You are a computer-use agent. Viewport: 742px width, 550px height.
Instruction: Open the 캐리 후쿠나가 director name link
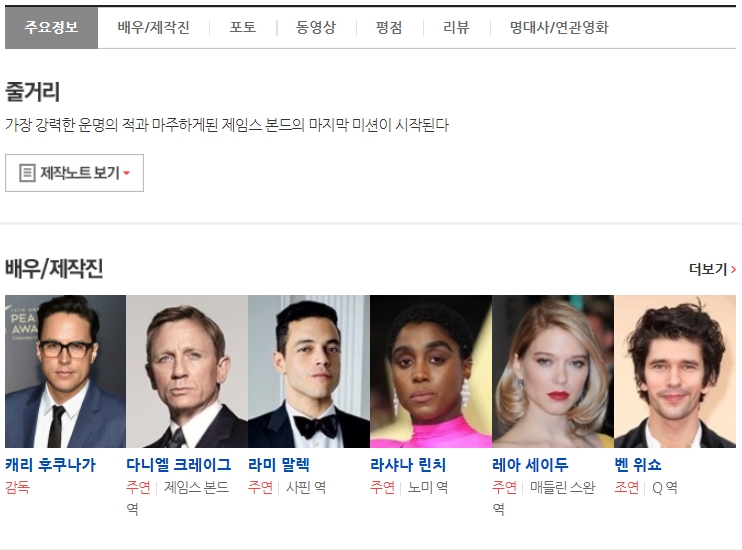click(51, 465)
